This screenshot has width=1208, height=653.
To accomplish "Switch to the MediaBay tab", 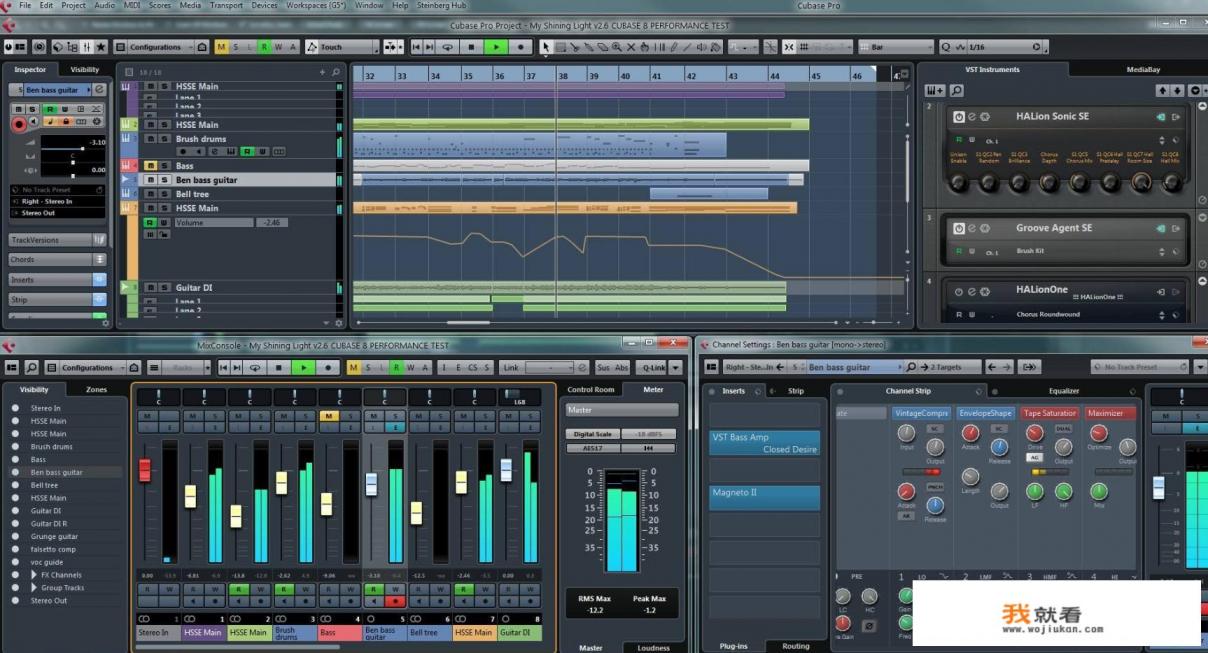I will (x=1143, y=69).
